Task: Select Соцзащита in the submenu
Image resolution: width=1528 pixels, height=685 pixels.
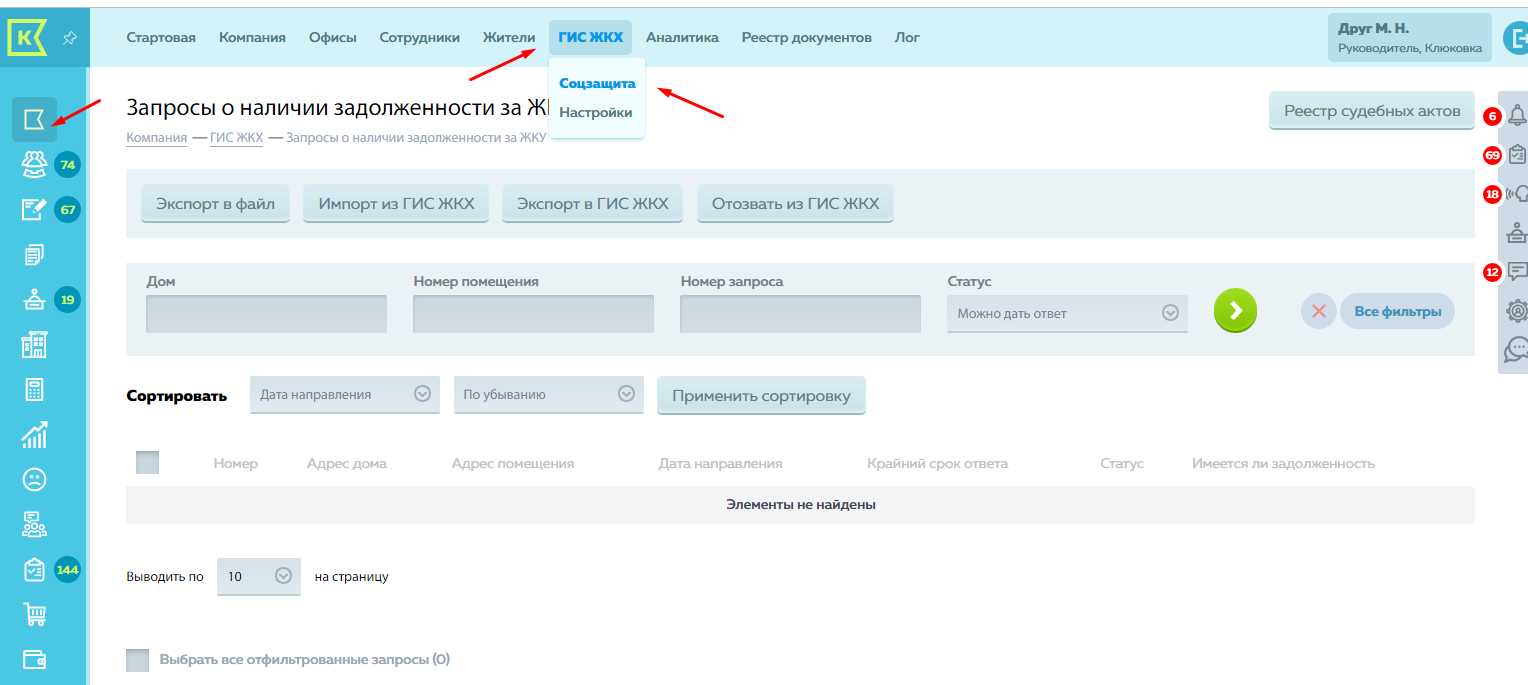Action: [597, 83]
